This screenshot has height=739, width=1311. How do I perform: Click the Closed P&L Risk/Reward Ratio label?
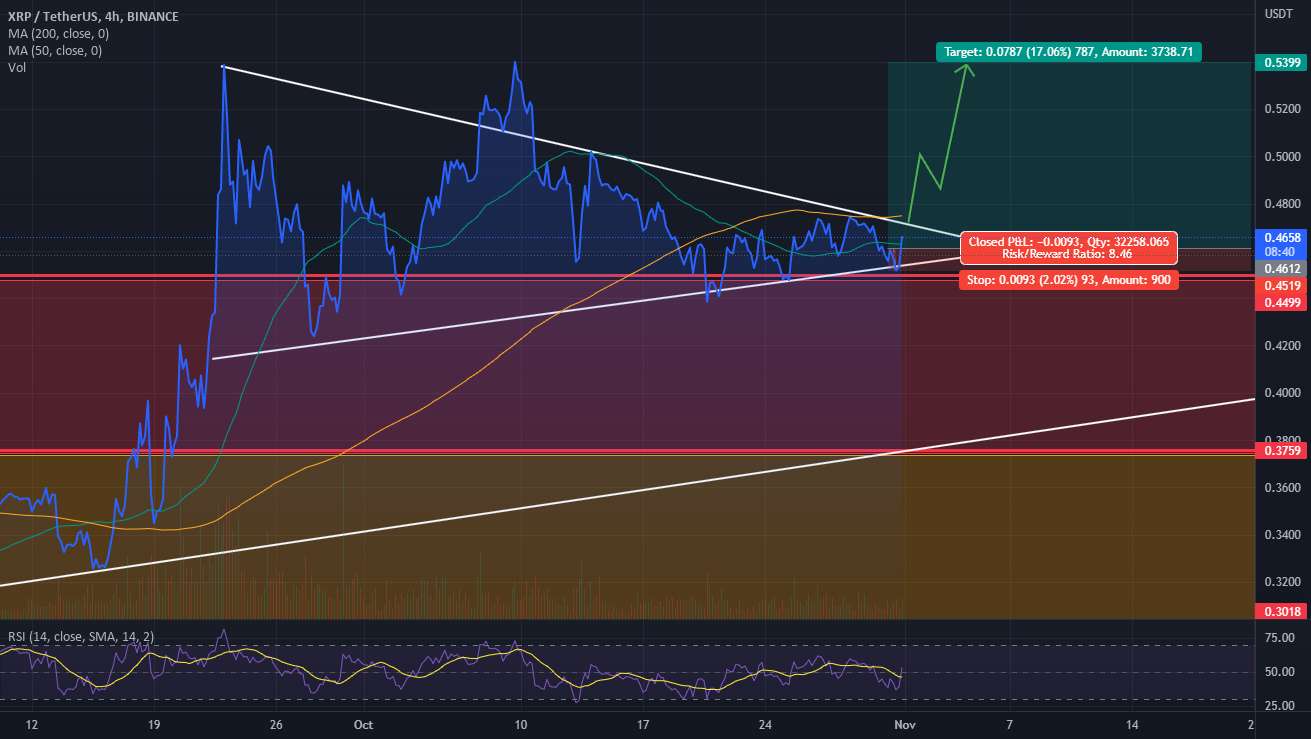1068,247
